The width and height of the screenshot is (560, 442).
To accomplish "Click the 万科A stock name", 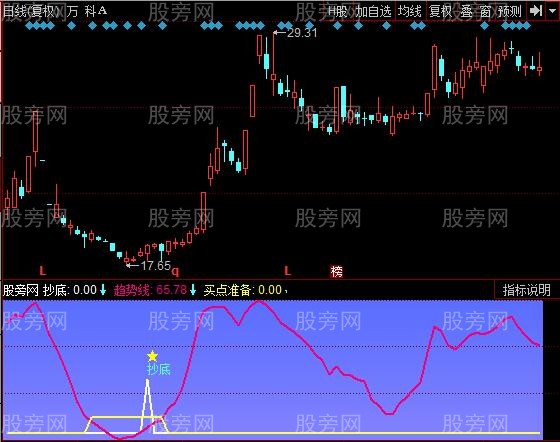I will coord(87,11).
